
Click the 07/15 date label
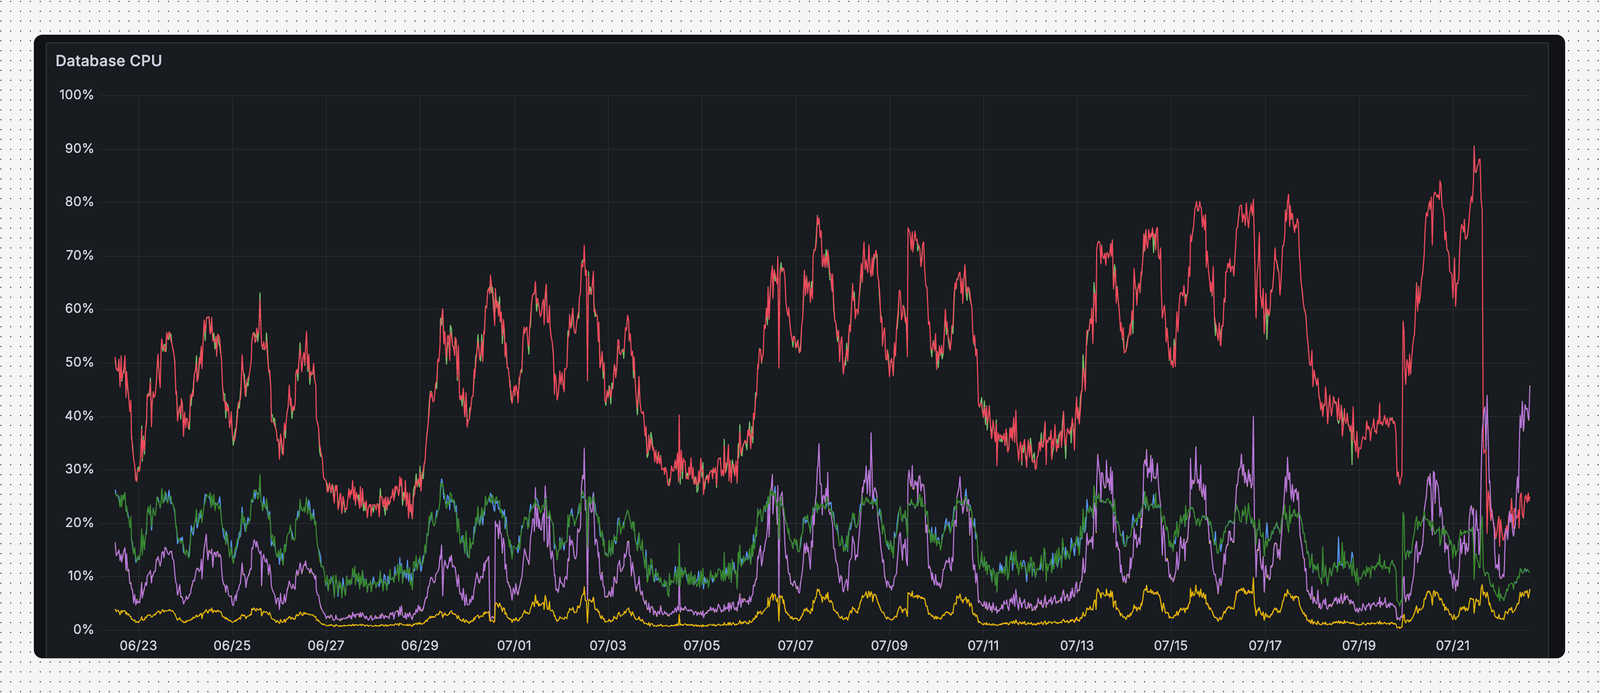pos(1171,646)
